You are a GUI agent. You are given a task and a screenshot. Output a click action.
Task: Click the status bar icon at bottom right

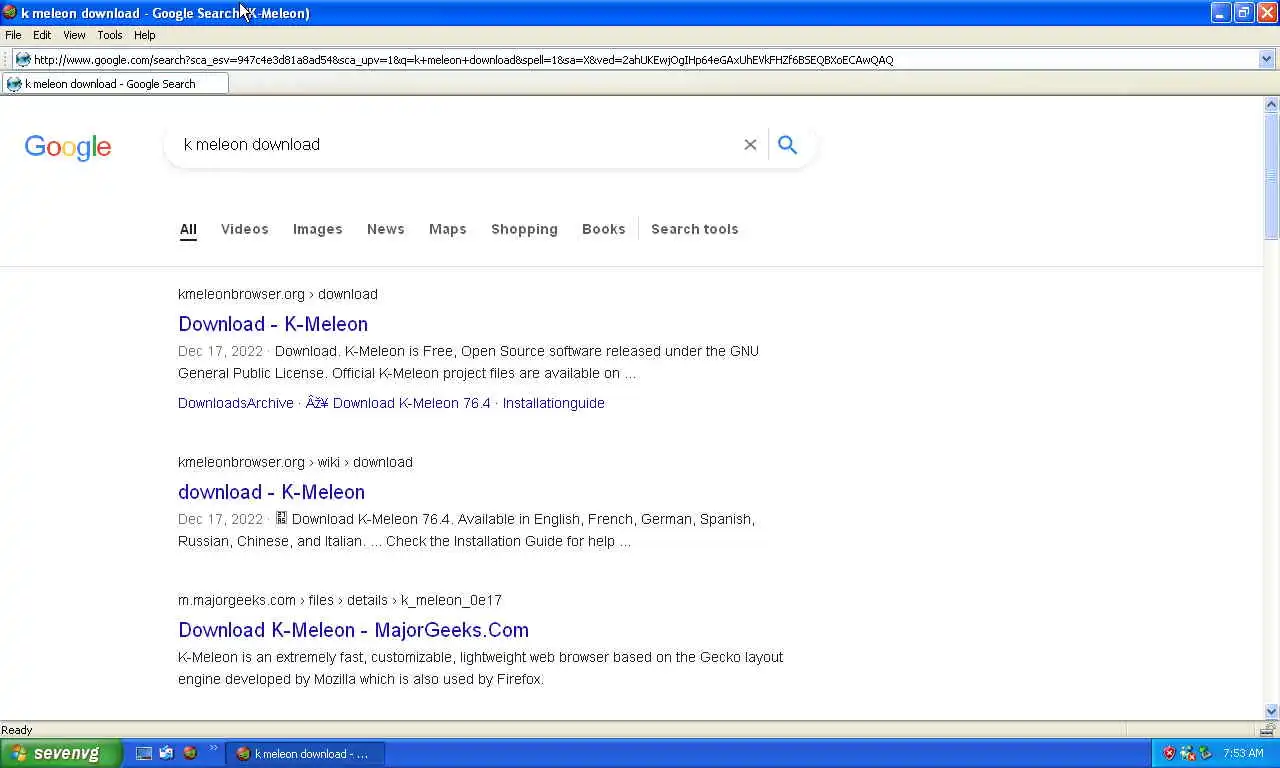pos(1269,729)
